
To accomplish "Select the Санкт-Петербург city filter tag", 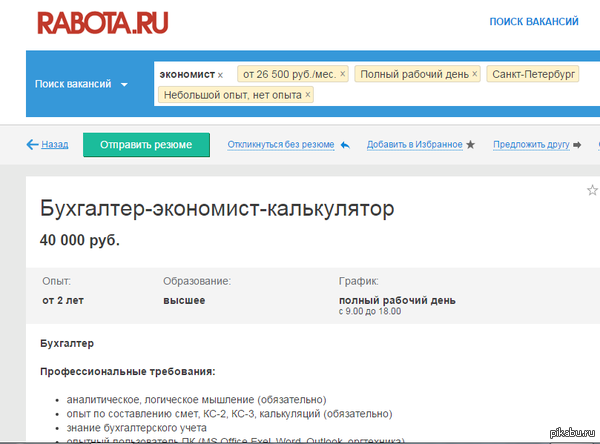I will point(534,74).
